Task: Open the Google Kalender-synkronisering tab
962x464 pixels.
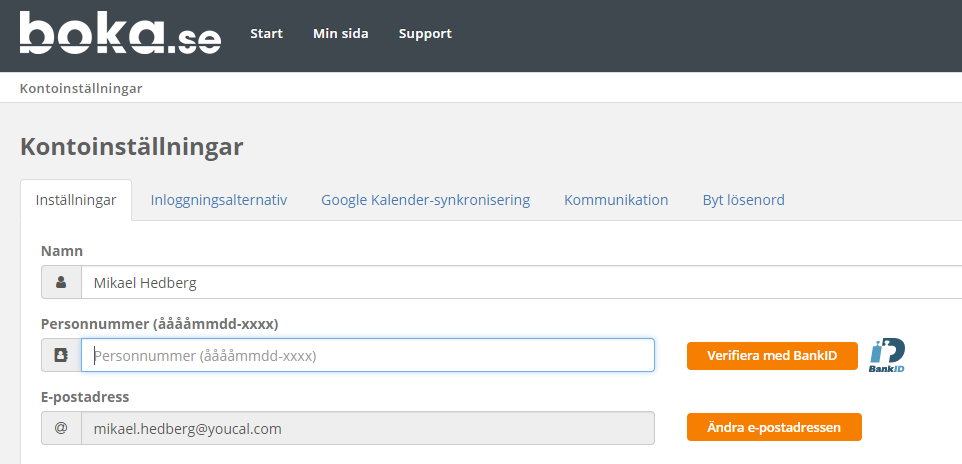Action: [425, 200]
